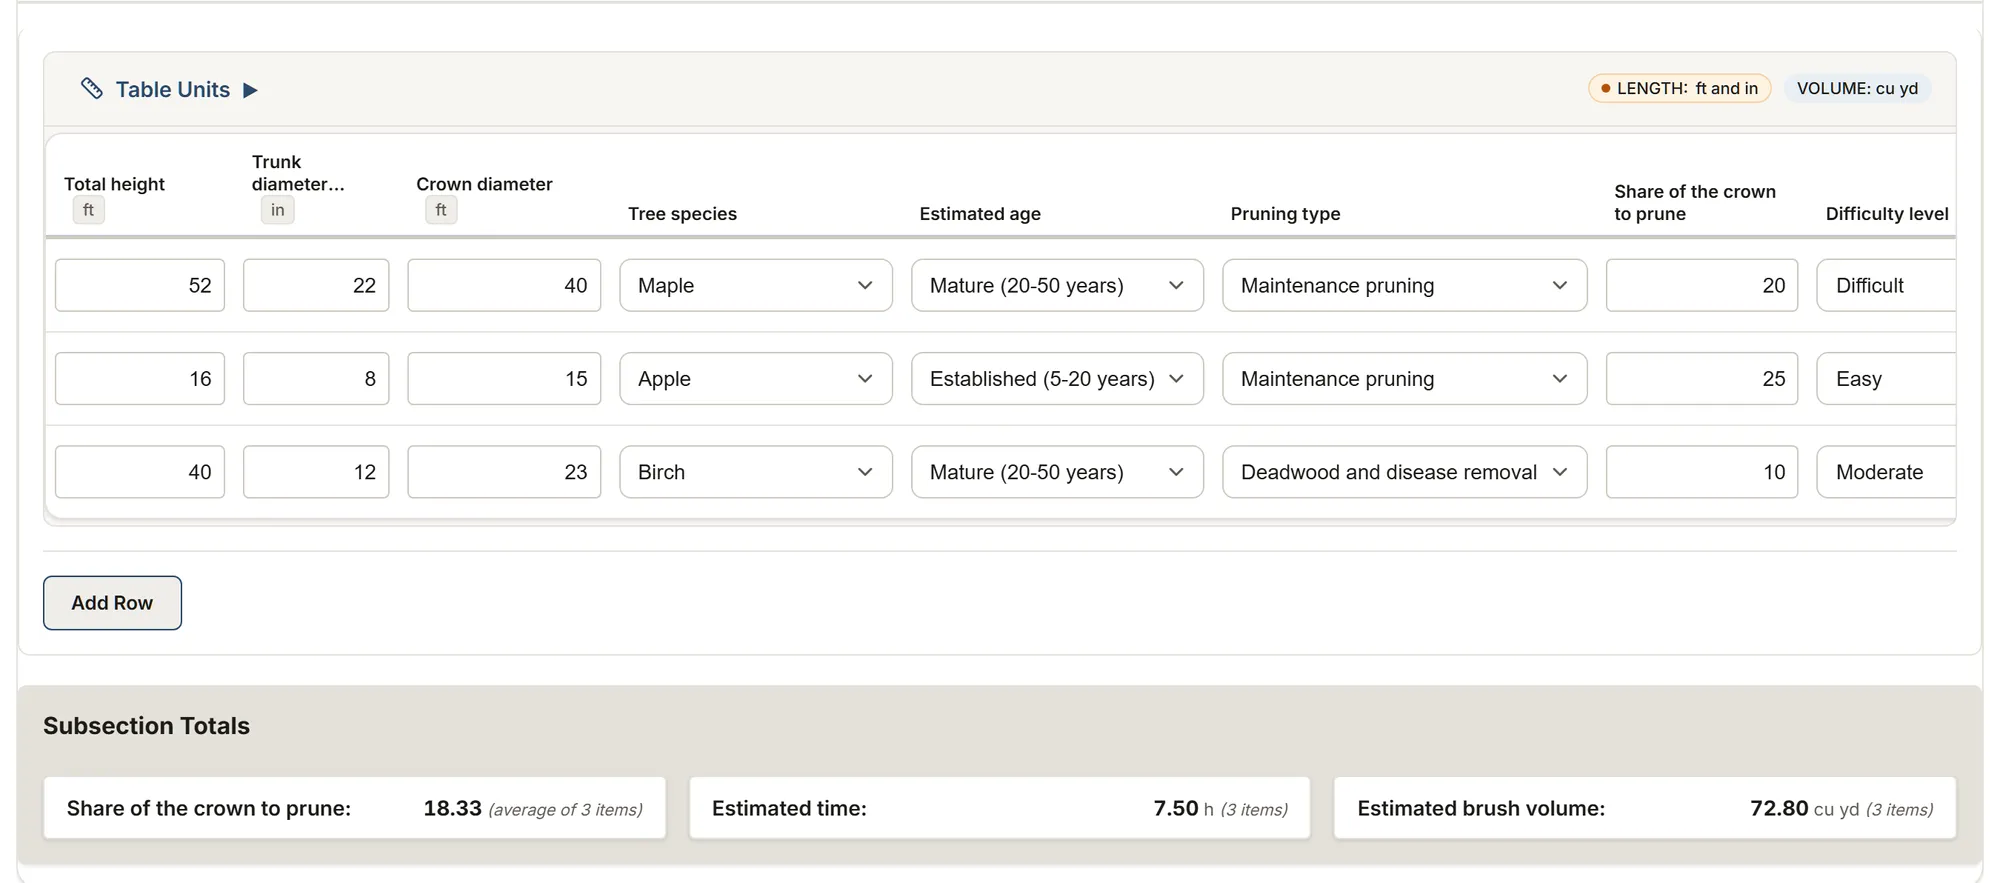Click the in unit tag under Trunk diameter
Viewport: 2000px width, 883px height.
(278, 210)
